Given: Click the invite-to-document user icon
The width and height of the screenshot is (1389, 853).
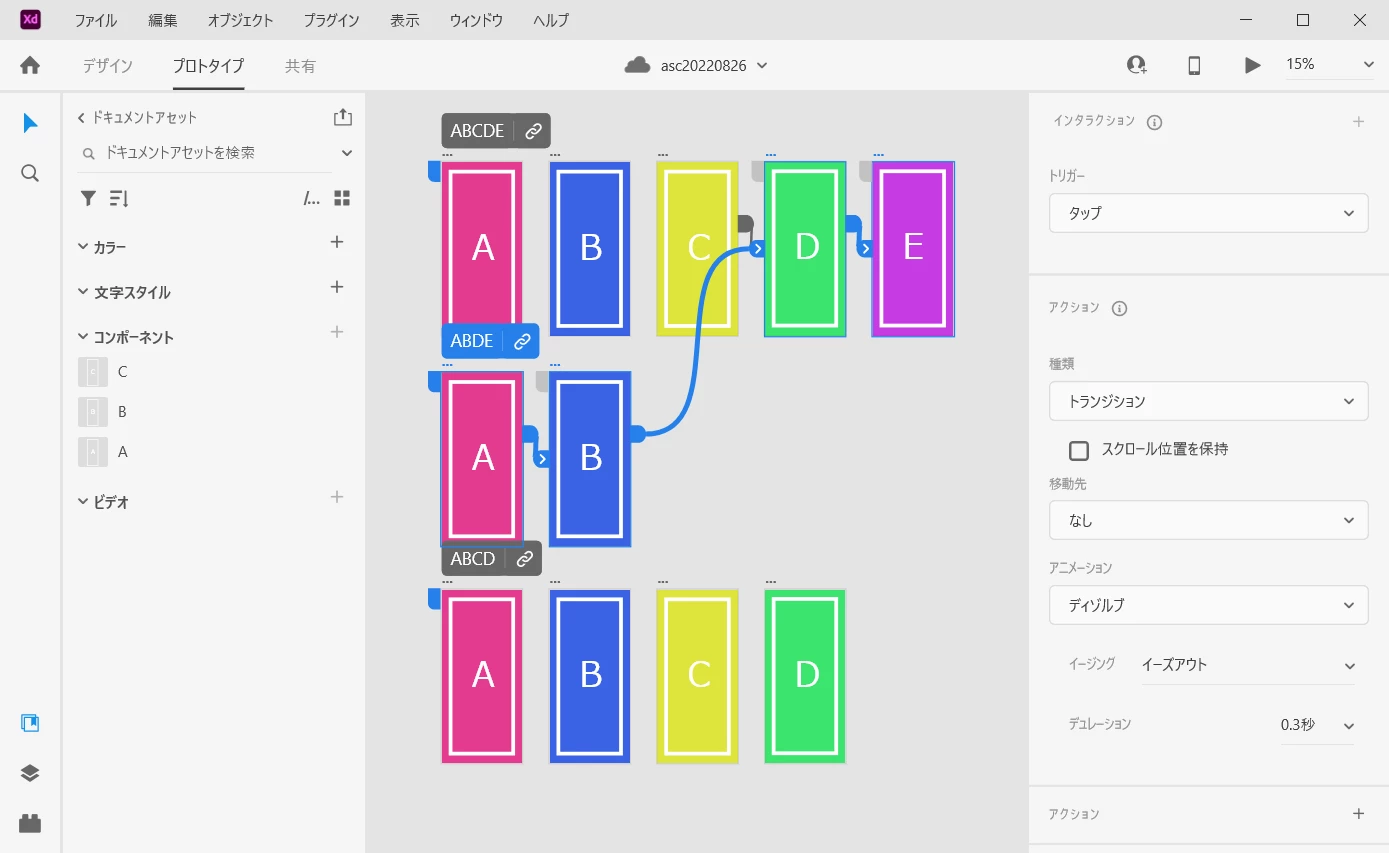Looking at the screenshot, I should point(1136,65).
